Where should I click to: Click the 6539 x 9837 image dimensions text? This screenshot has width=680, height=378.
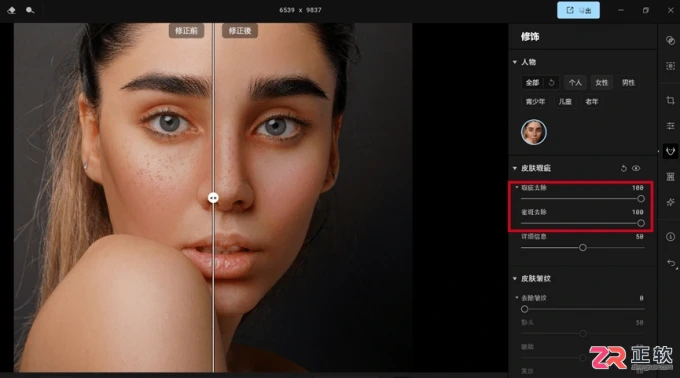pos(300,10)
